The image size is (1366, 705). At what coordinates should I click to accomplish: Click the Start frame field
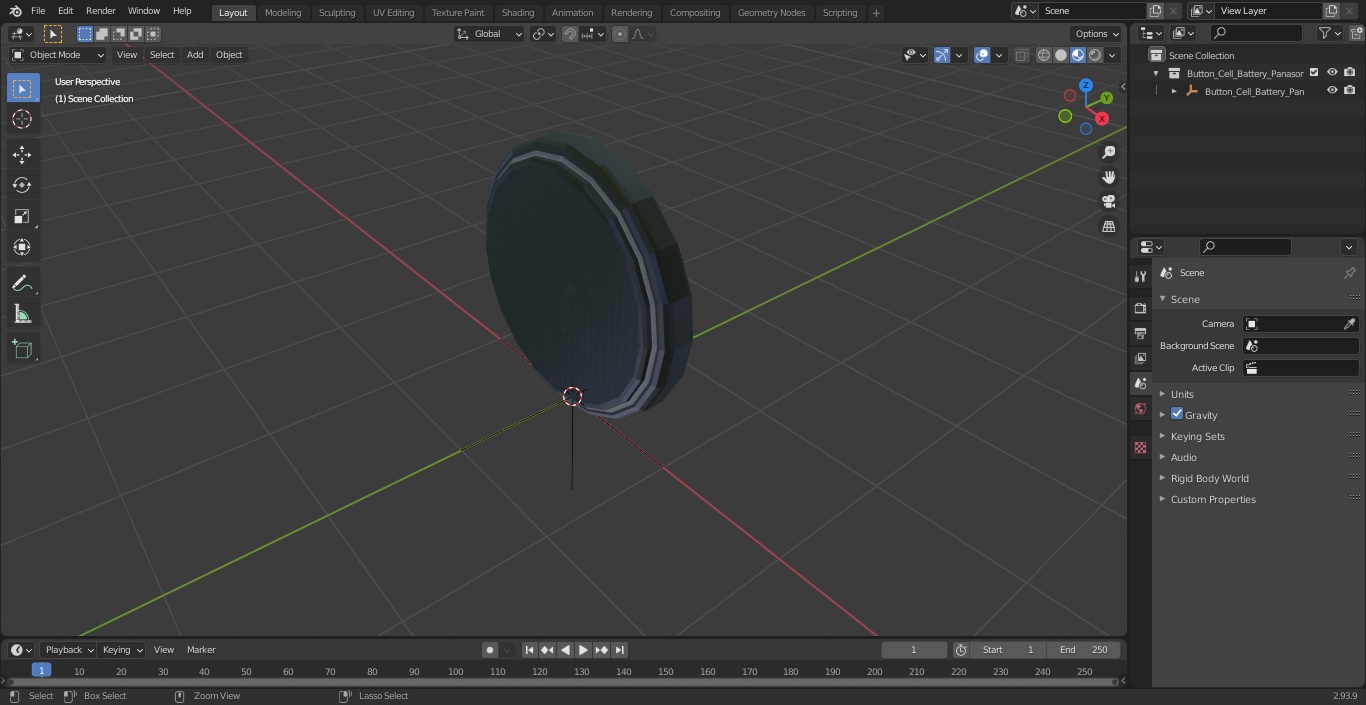click(1008, 650)
